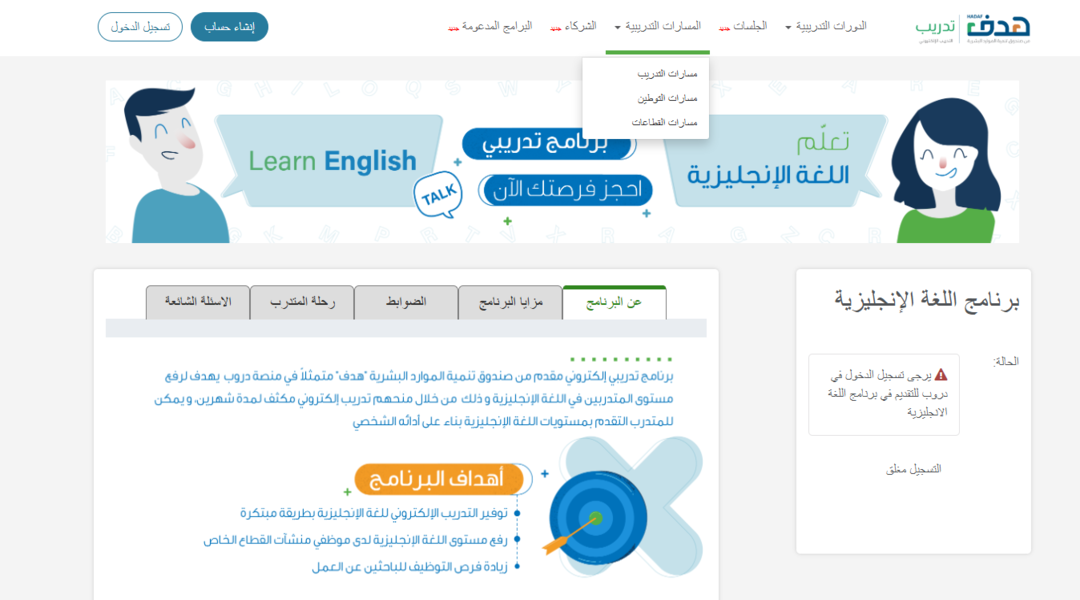The image size is (1080, 600).
Task: Click the Hadaf logo in header
Action: tap(998, 28)
